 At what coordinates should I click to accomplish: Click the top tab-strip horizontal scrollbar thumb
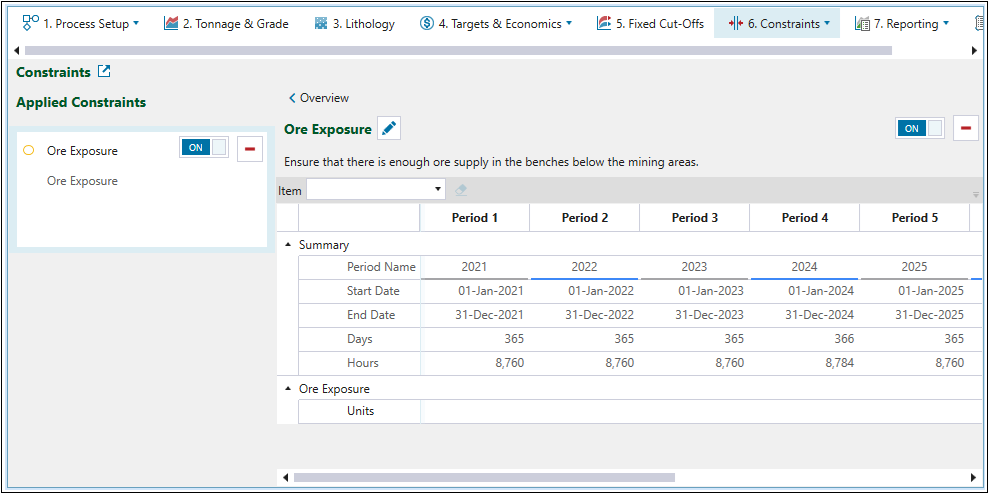458,51
